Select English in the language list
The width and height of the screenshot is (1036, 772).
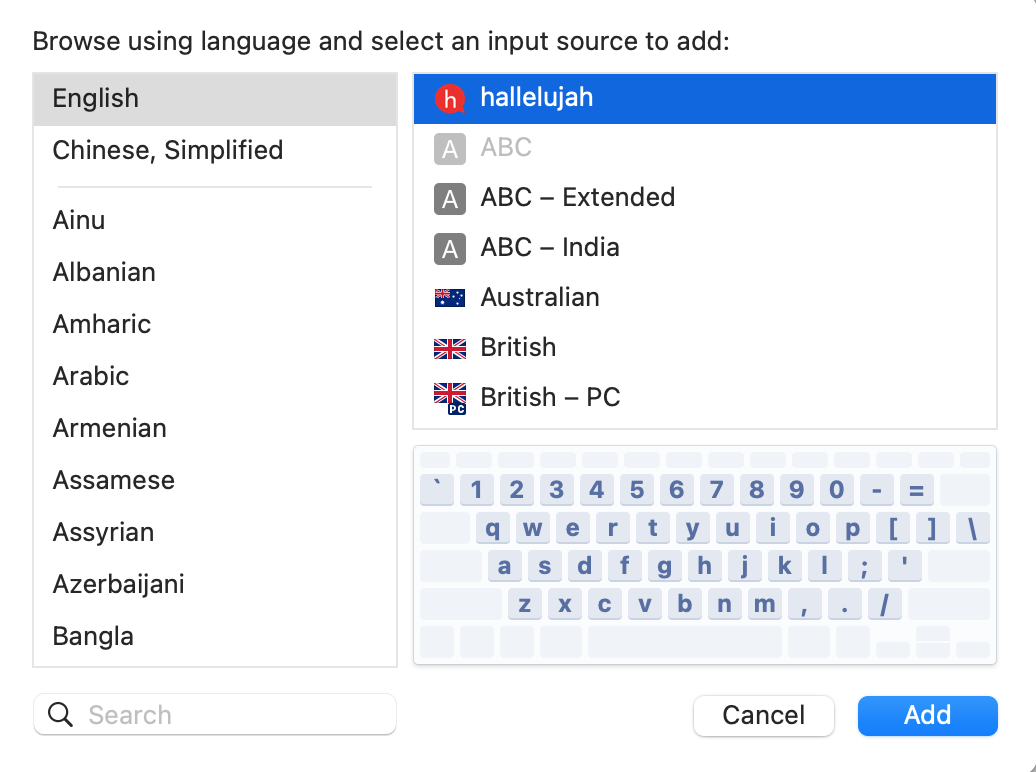click(215, 98)
